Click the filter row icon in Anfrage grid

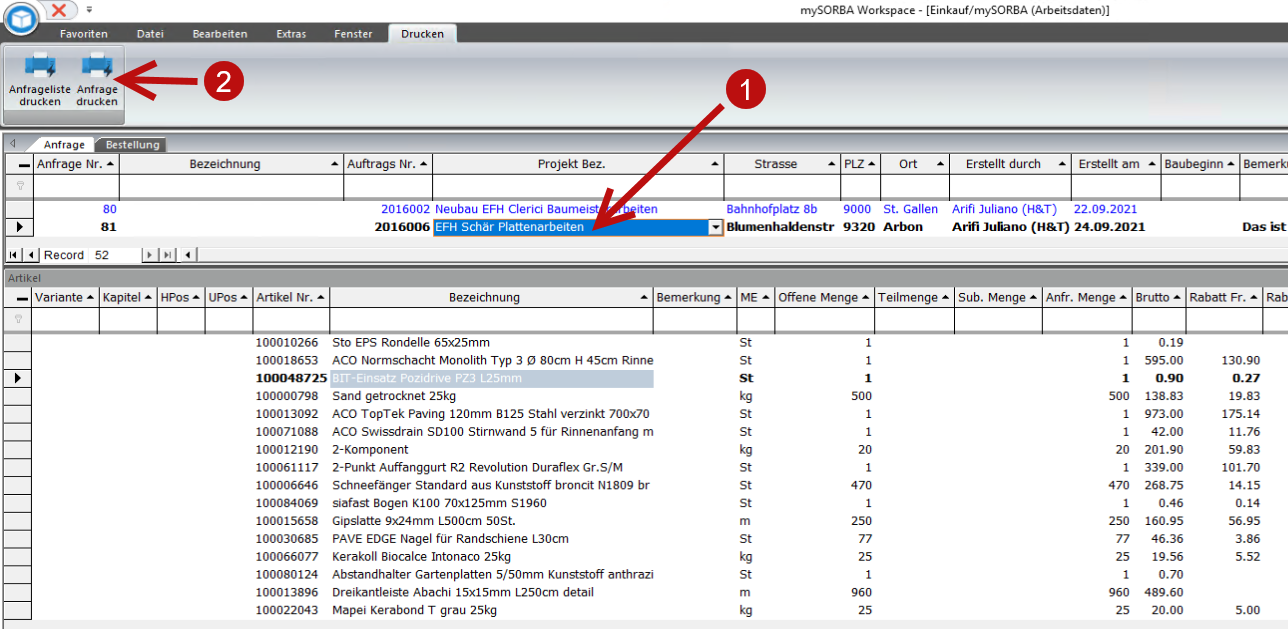(19, 186)
